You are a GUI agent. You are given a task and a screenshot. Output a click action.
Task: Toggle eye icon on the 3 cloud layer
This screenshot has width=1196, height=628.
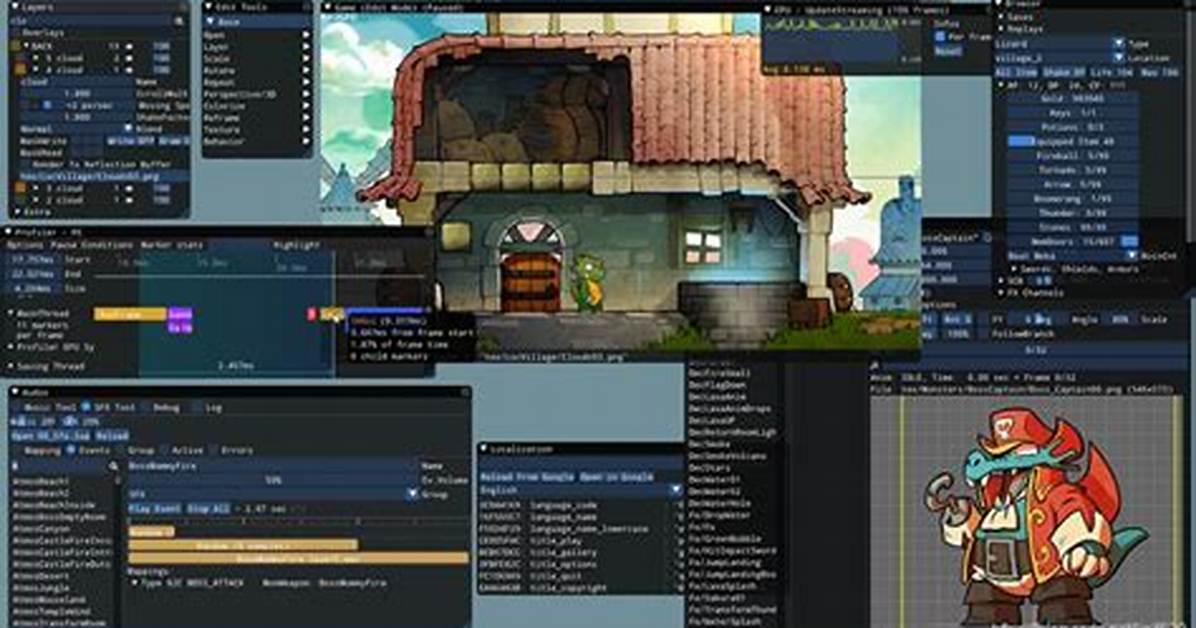tap(129, 188)
